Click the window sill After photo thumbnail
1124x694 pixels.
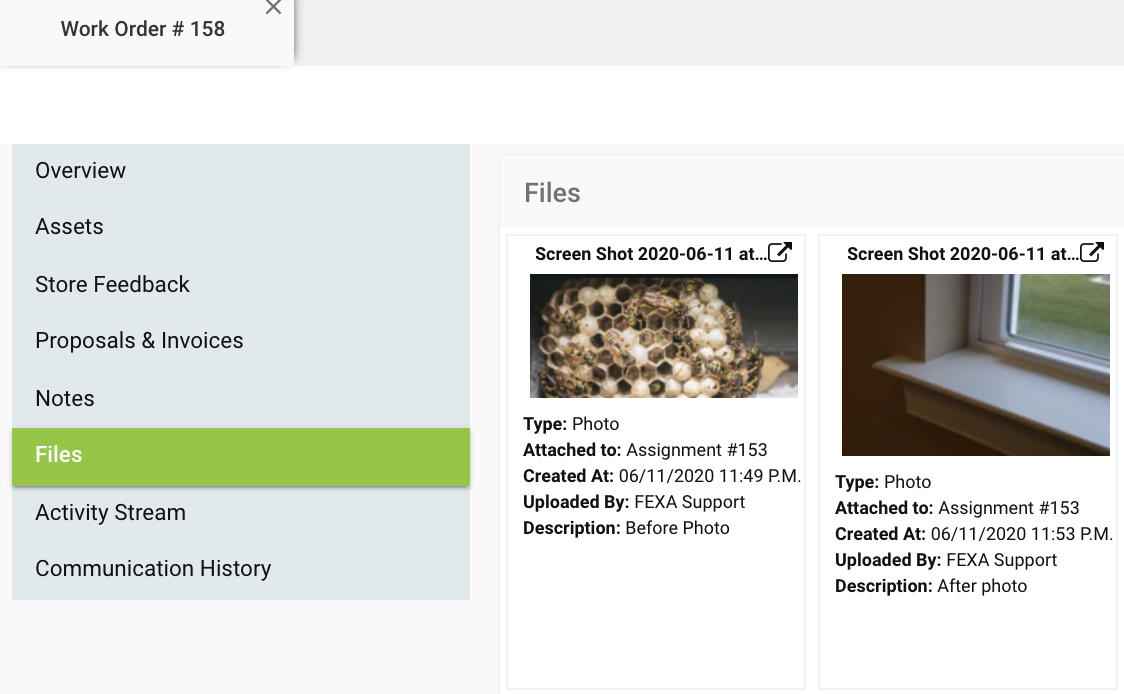click(x=975, y=364)
